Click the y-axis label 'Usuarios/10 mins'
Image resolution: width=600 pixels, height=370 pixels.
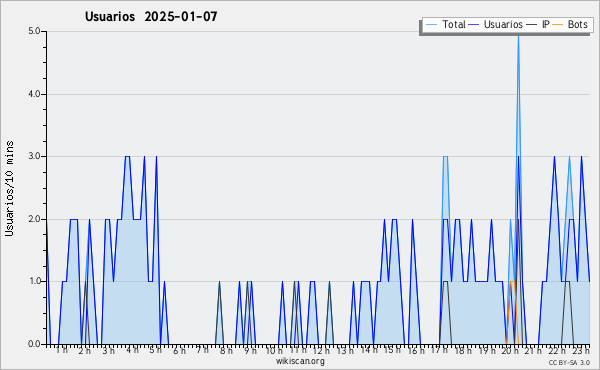point(9,188)
